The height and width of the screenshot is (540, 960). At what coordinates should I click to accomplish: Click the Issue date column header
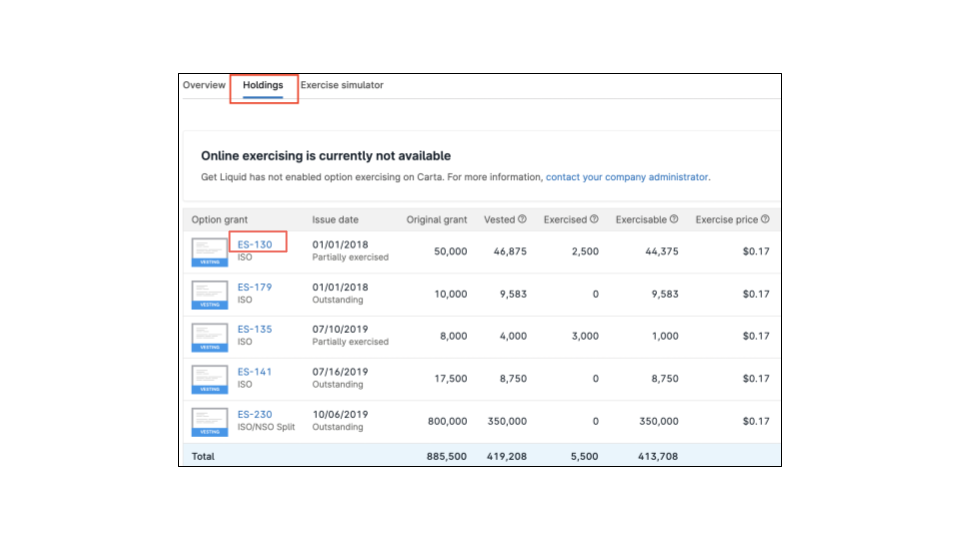pyautogui.click(x=335, y=220)
